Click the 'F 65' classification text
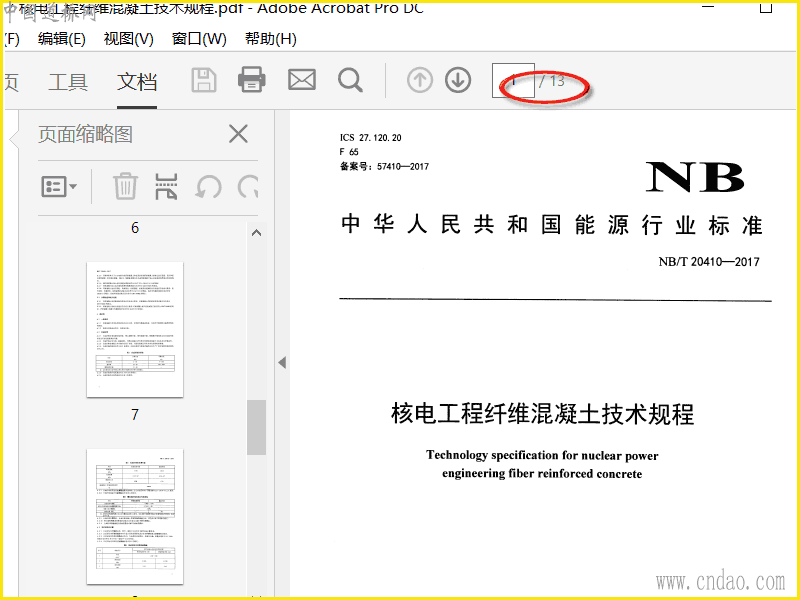The image size is (800, 600). (x=349, y=152)
